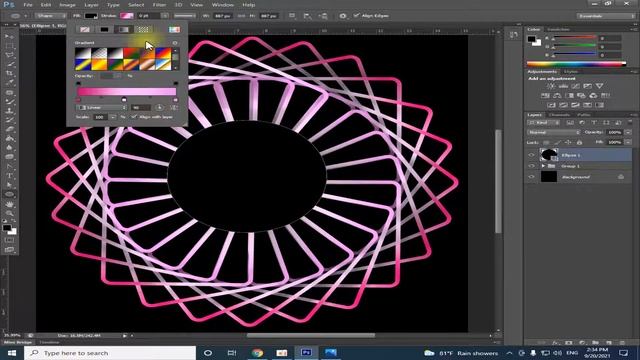
Task: Select the Eyedropper tool
Action: coord(9,83)
